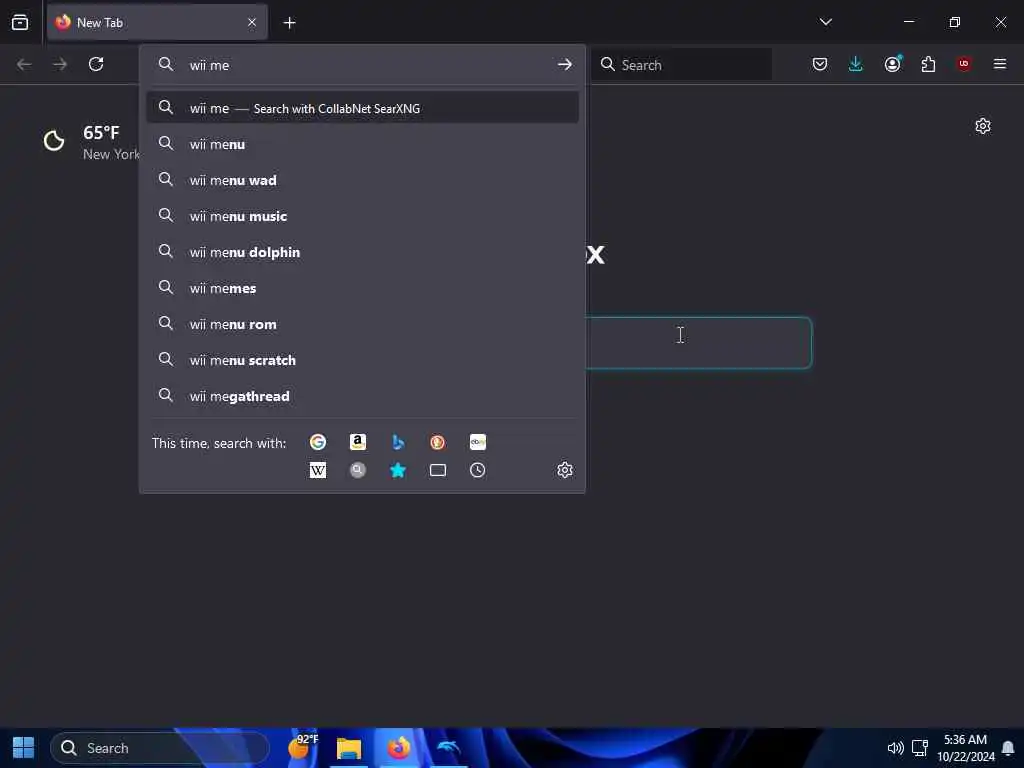
Task: Go back one page
Action: [x=24, y=64]
